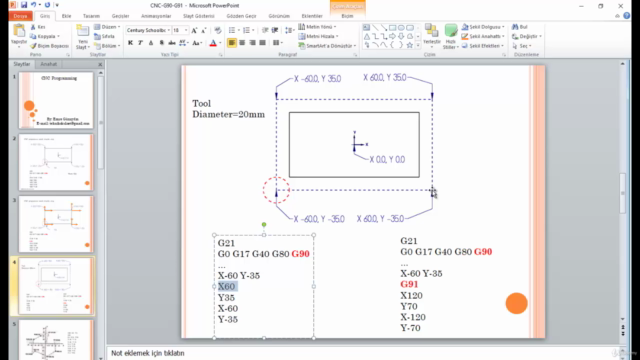The image size is (640, 360).
Task: Switch to Ekle ribbon tab
Action: (66, 16)
